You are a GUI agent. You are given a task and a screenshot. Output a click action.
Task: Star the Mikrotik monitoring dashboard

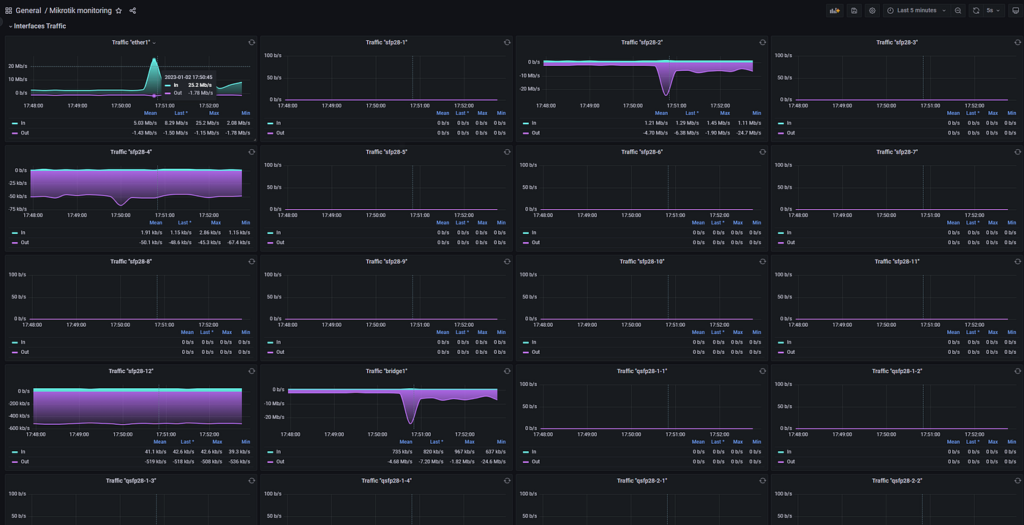(118, 10)
